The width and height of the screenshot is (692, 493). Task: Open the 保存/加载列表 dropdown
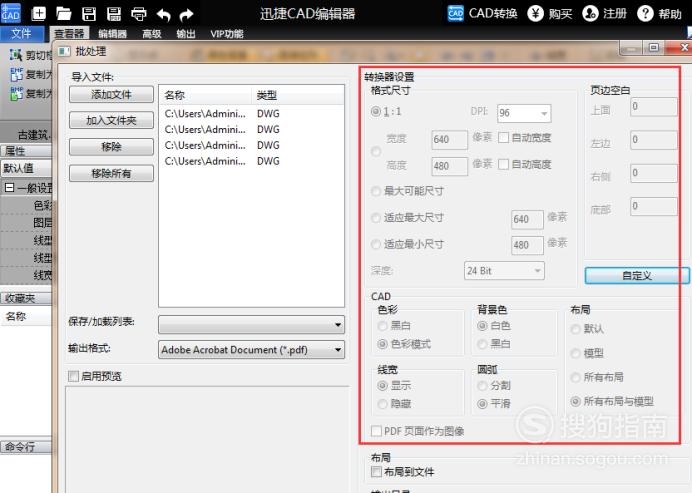tap(252, 324)
